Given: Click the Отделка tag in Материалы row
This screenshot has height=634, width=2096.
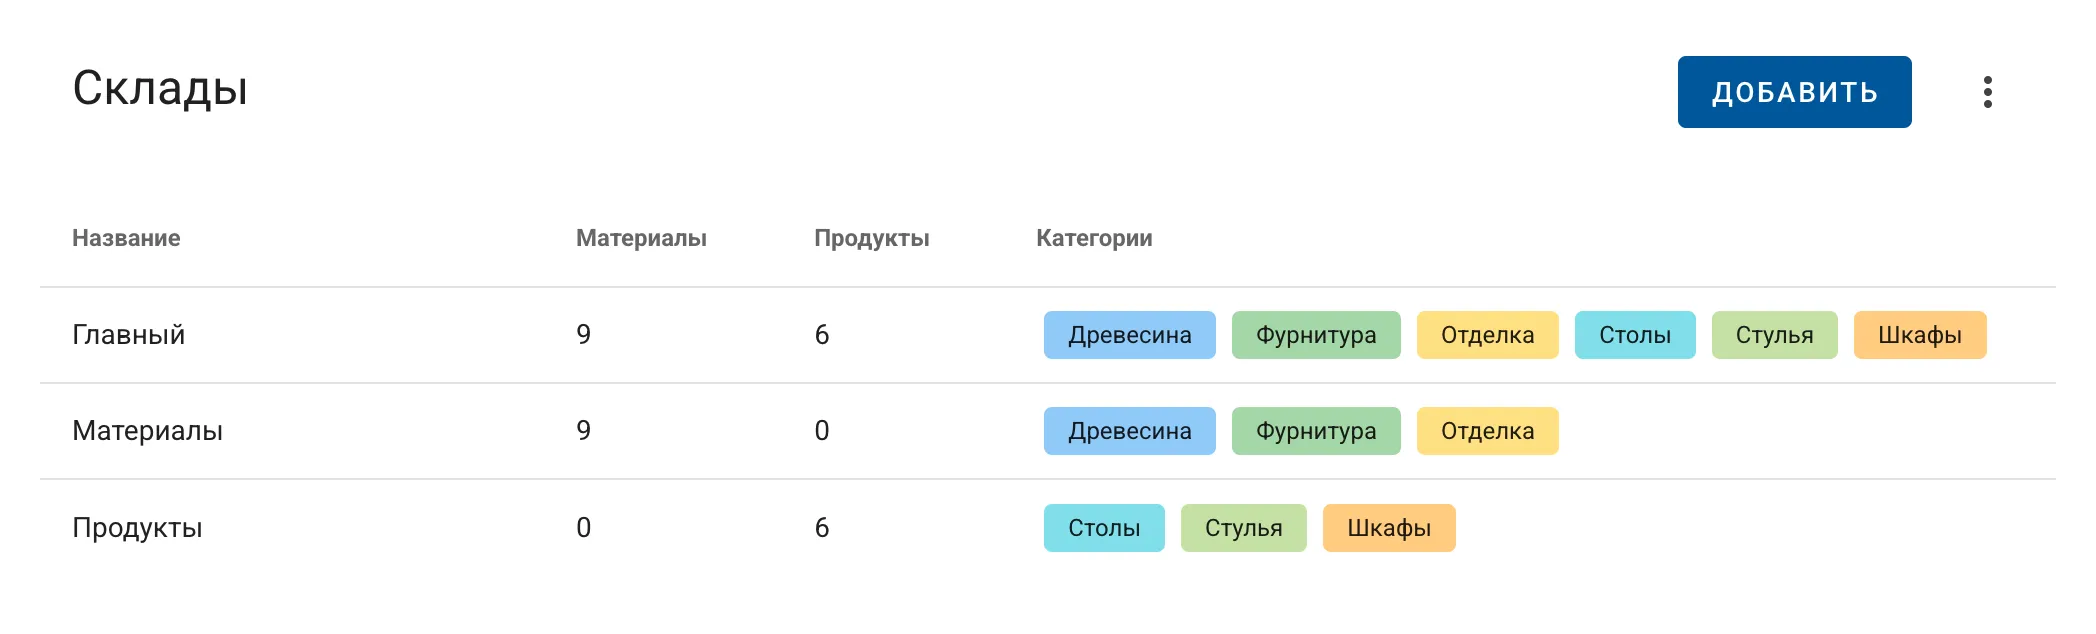Looking at the screenshot, I should click(x=1486, y=431).
